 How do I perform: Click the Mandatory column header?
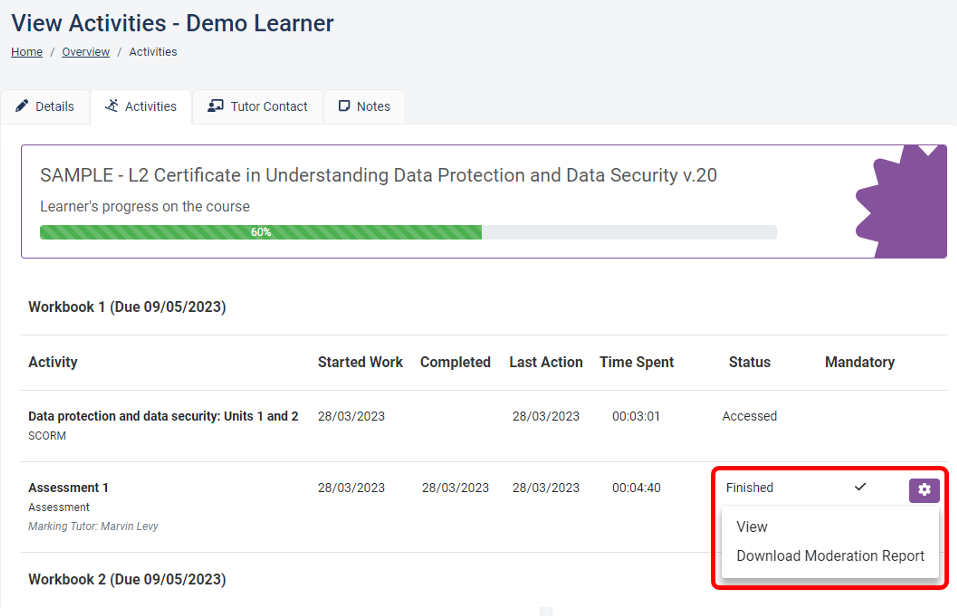(859, 362)
